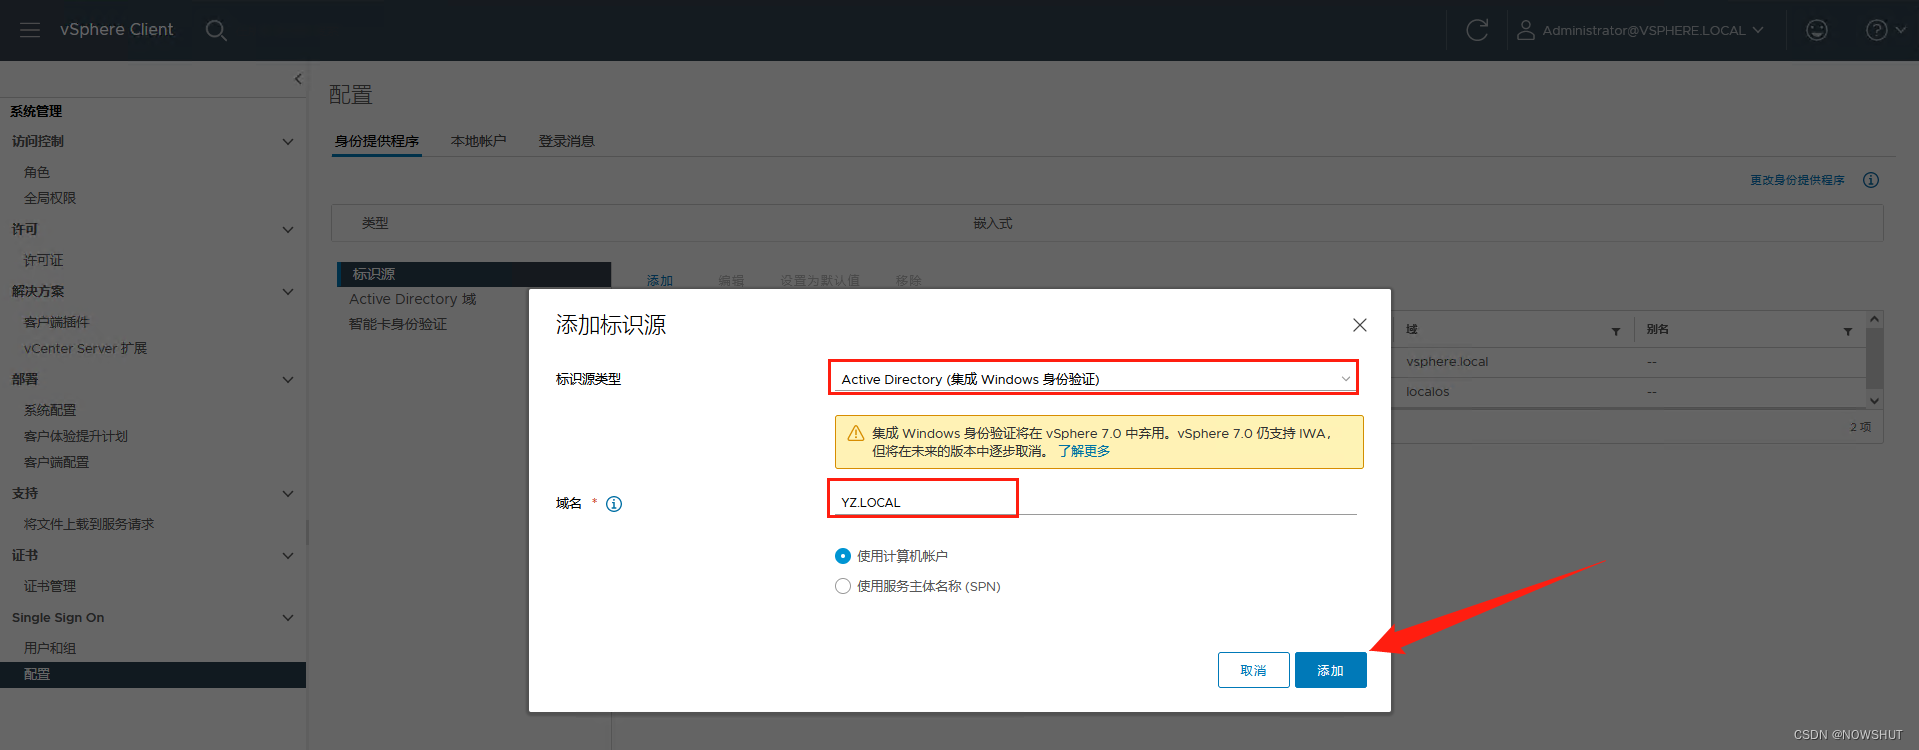Open 许可证 in the sidebar
The image size is (1919, 750).
pyautogui.click(x=43, y=260)
